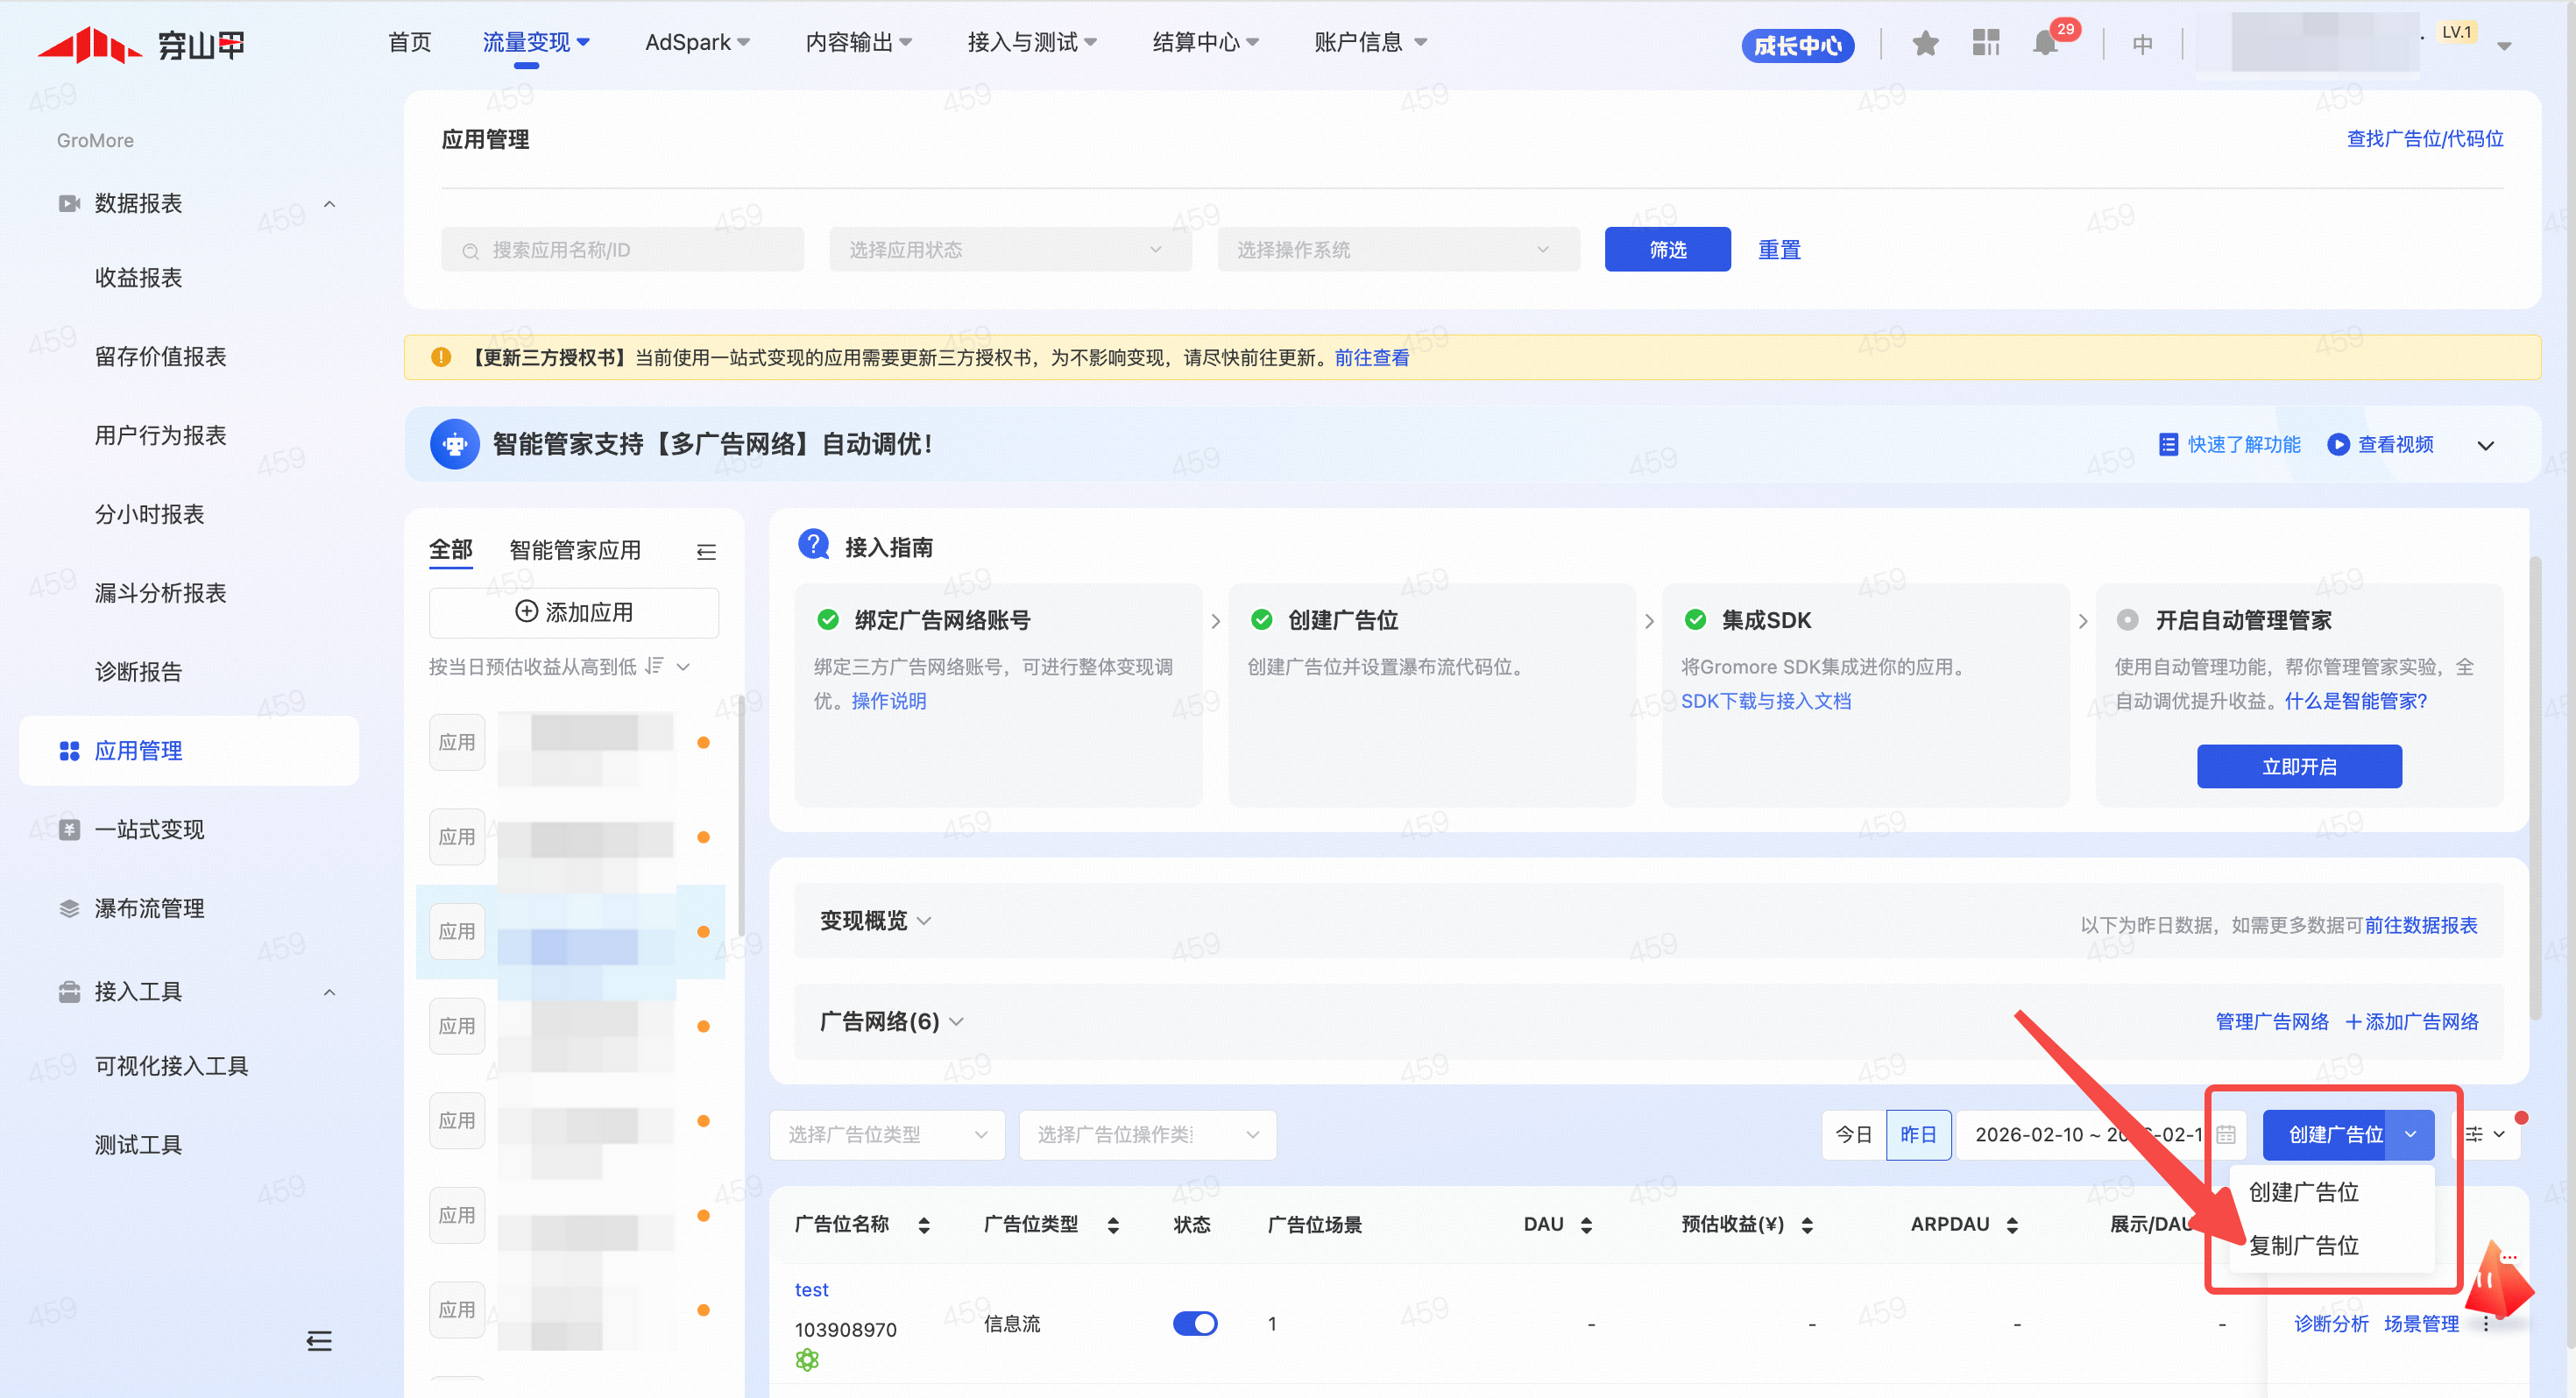
Task: Toggle the test ad slot status switch
Action: pos(1194,1323)
